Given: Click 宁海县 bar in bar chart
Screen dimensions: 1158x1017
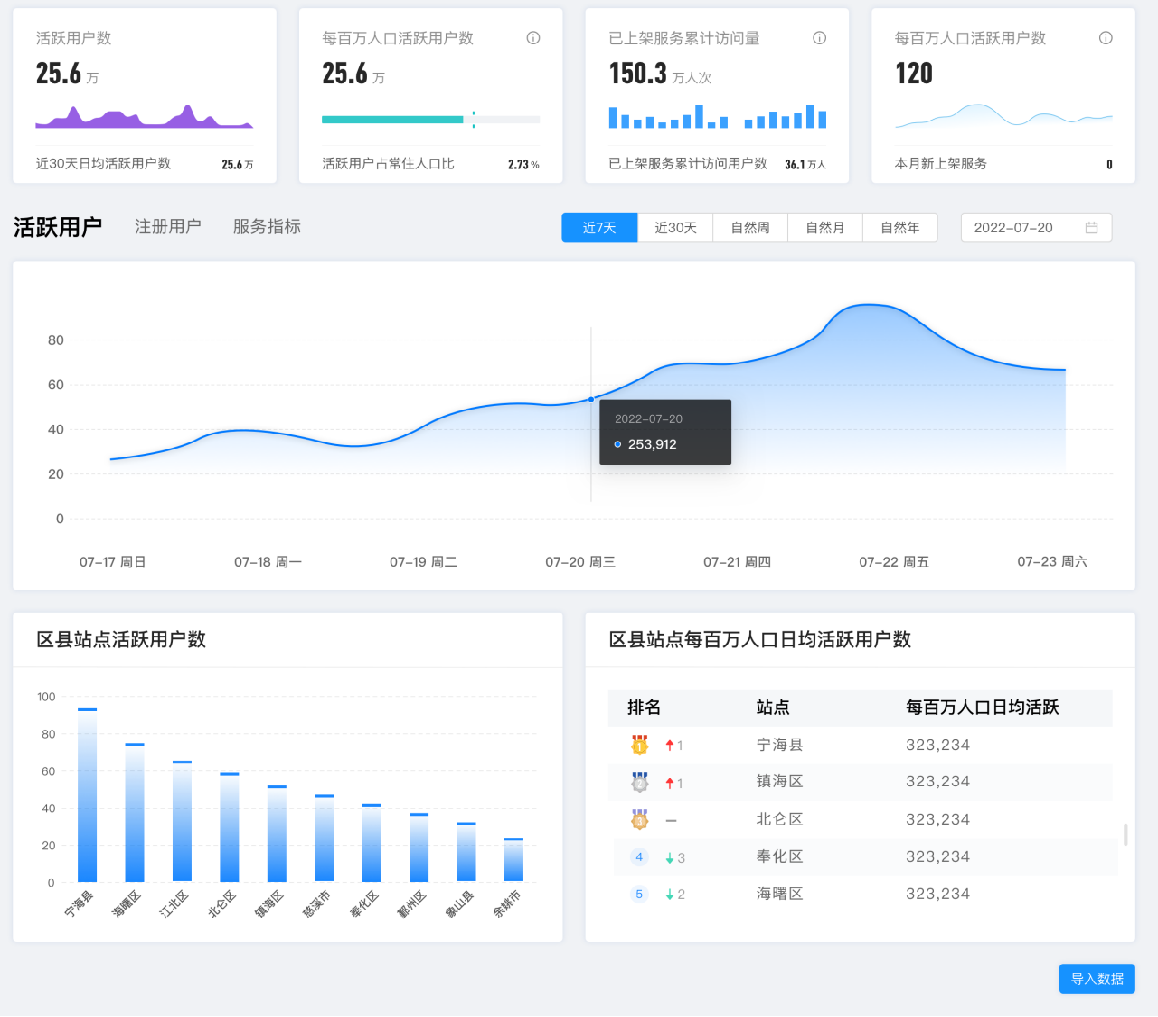Looking at the screenshot, I should point(87,795).
